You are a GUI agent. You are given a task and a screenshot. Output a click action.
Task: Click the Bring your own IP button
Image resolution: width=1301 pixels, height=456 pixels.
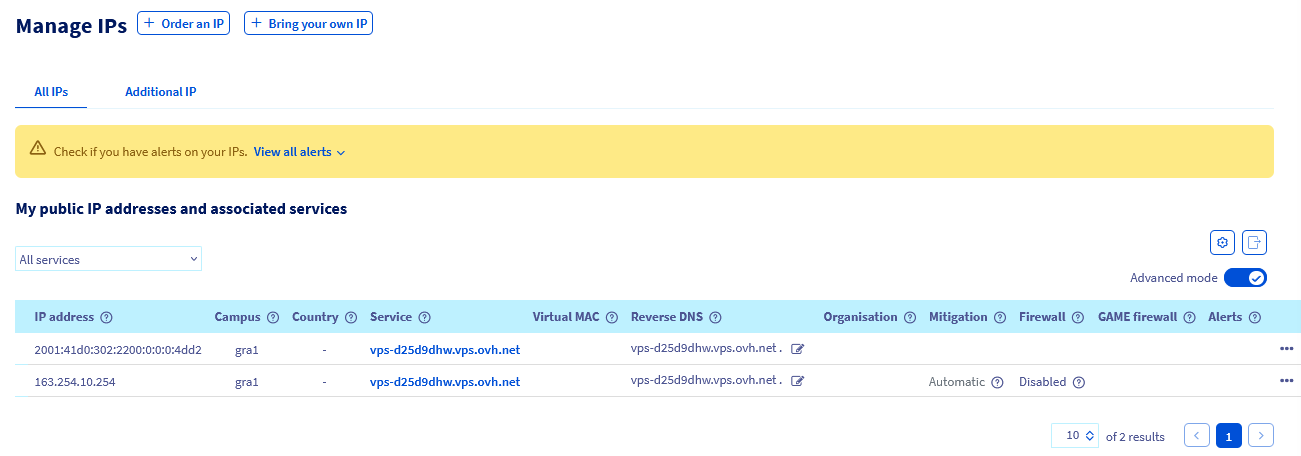coord(308,24)
